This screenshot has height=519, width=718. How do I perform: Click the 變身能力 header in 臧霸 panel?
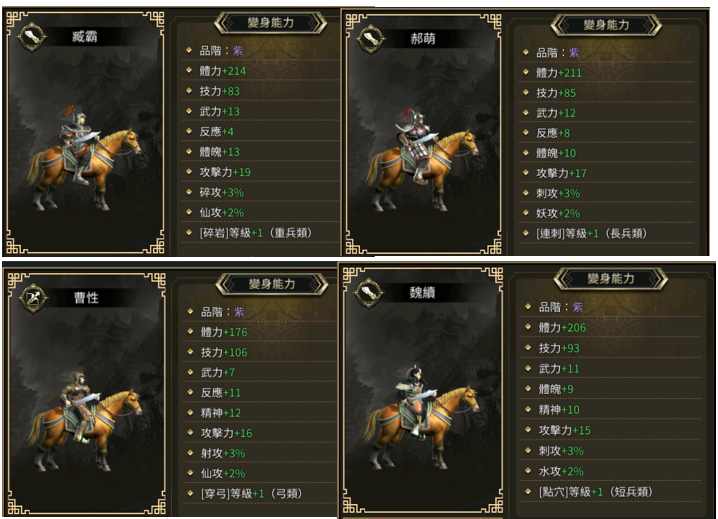point(271,22)
